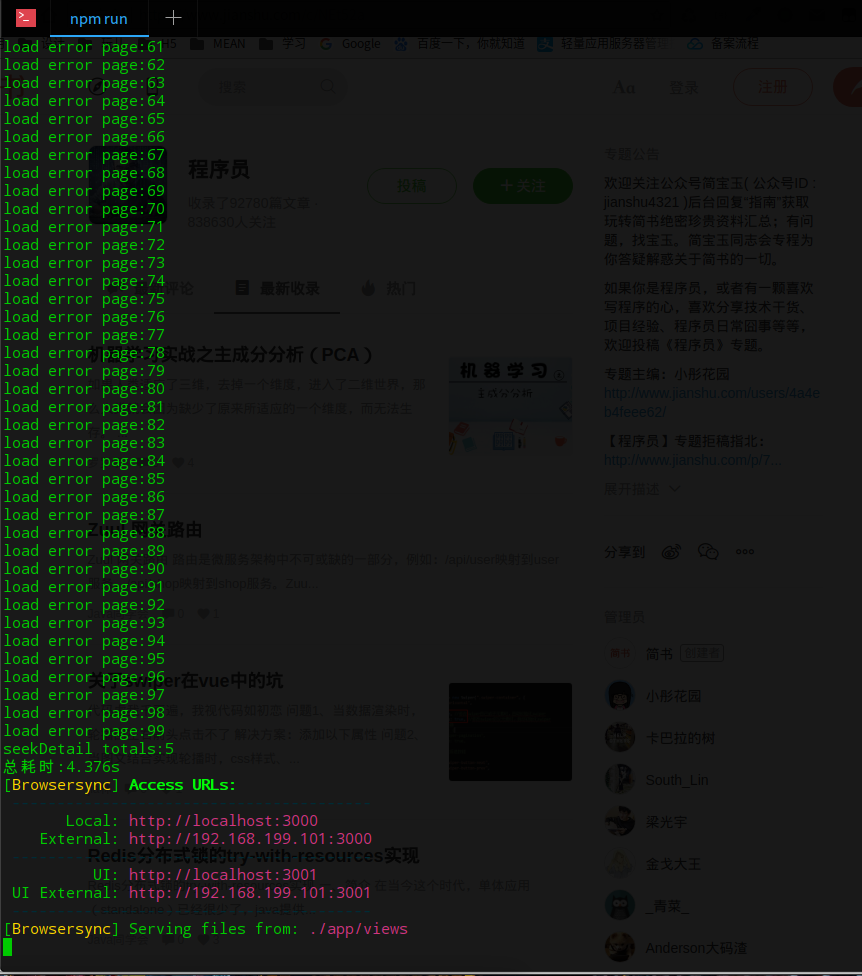862x976 pixels.
Task: Open the 轻量应用服务器管理 bookmark
Action: pos(603,44)
